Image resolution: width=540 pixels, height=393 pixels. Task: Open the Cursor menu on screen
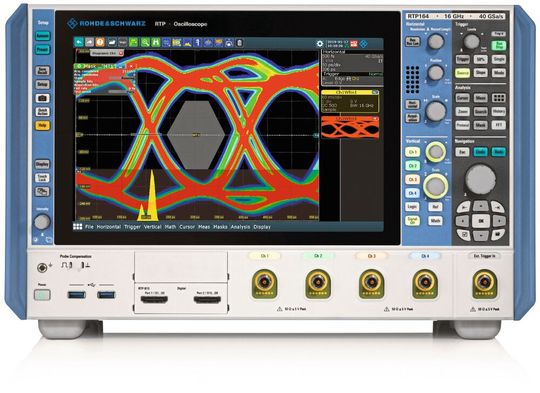click(187, 227)
